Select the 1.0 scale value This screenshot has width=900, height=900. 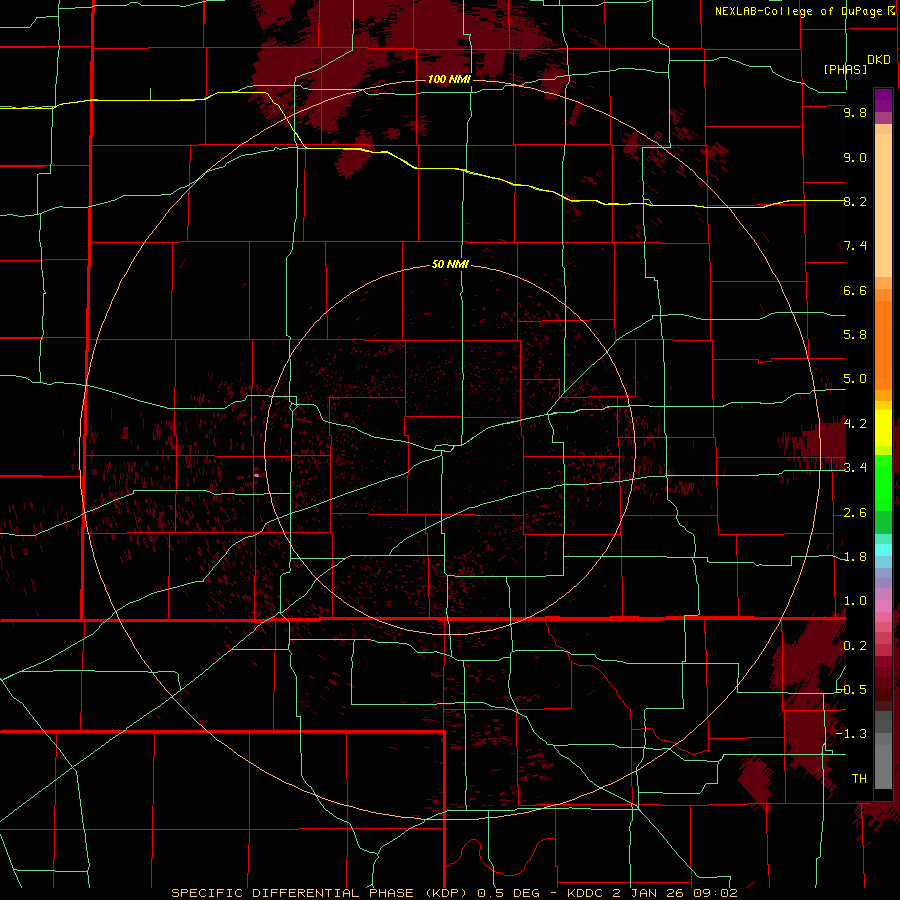click(855, 601)
